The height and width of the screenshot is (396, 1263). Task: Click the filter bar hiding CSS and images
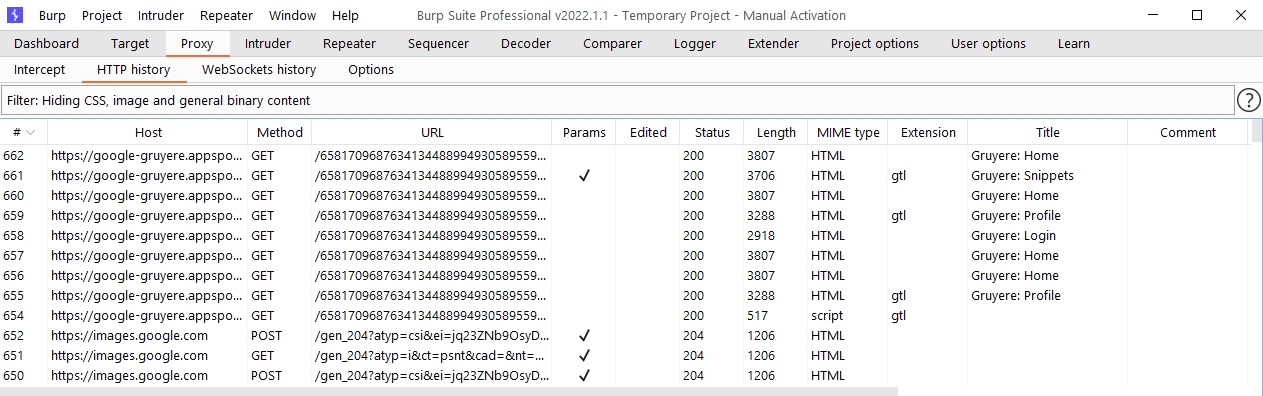[617, 101]
